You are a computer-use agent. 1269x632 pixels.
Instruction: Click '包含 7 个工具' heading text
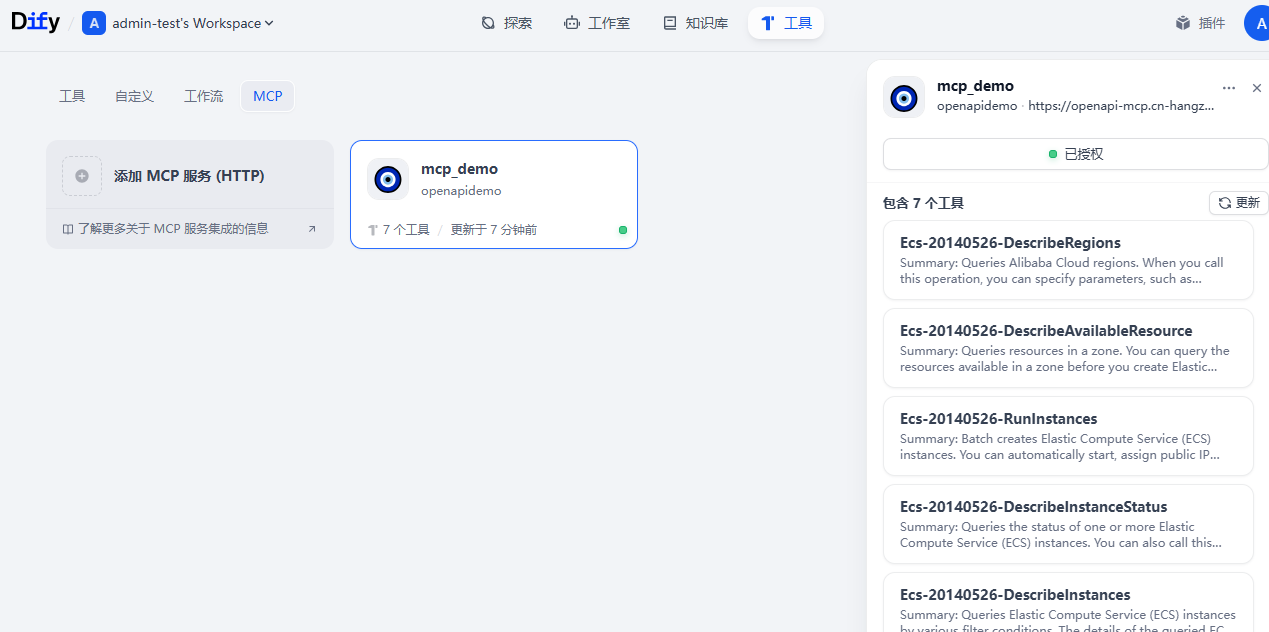coord(923,203)
